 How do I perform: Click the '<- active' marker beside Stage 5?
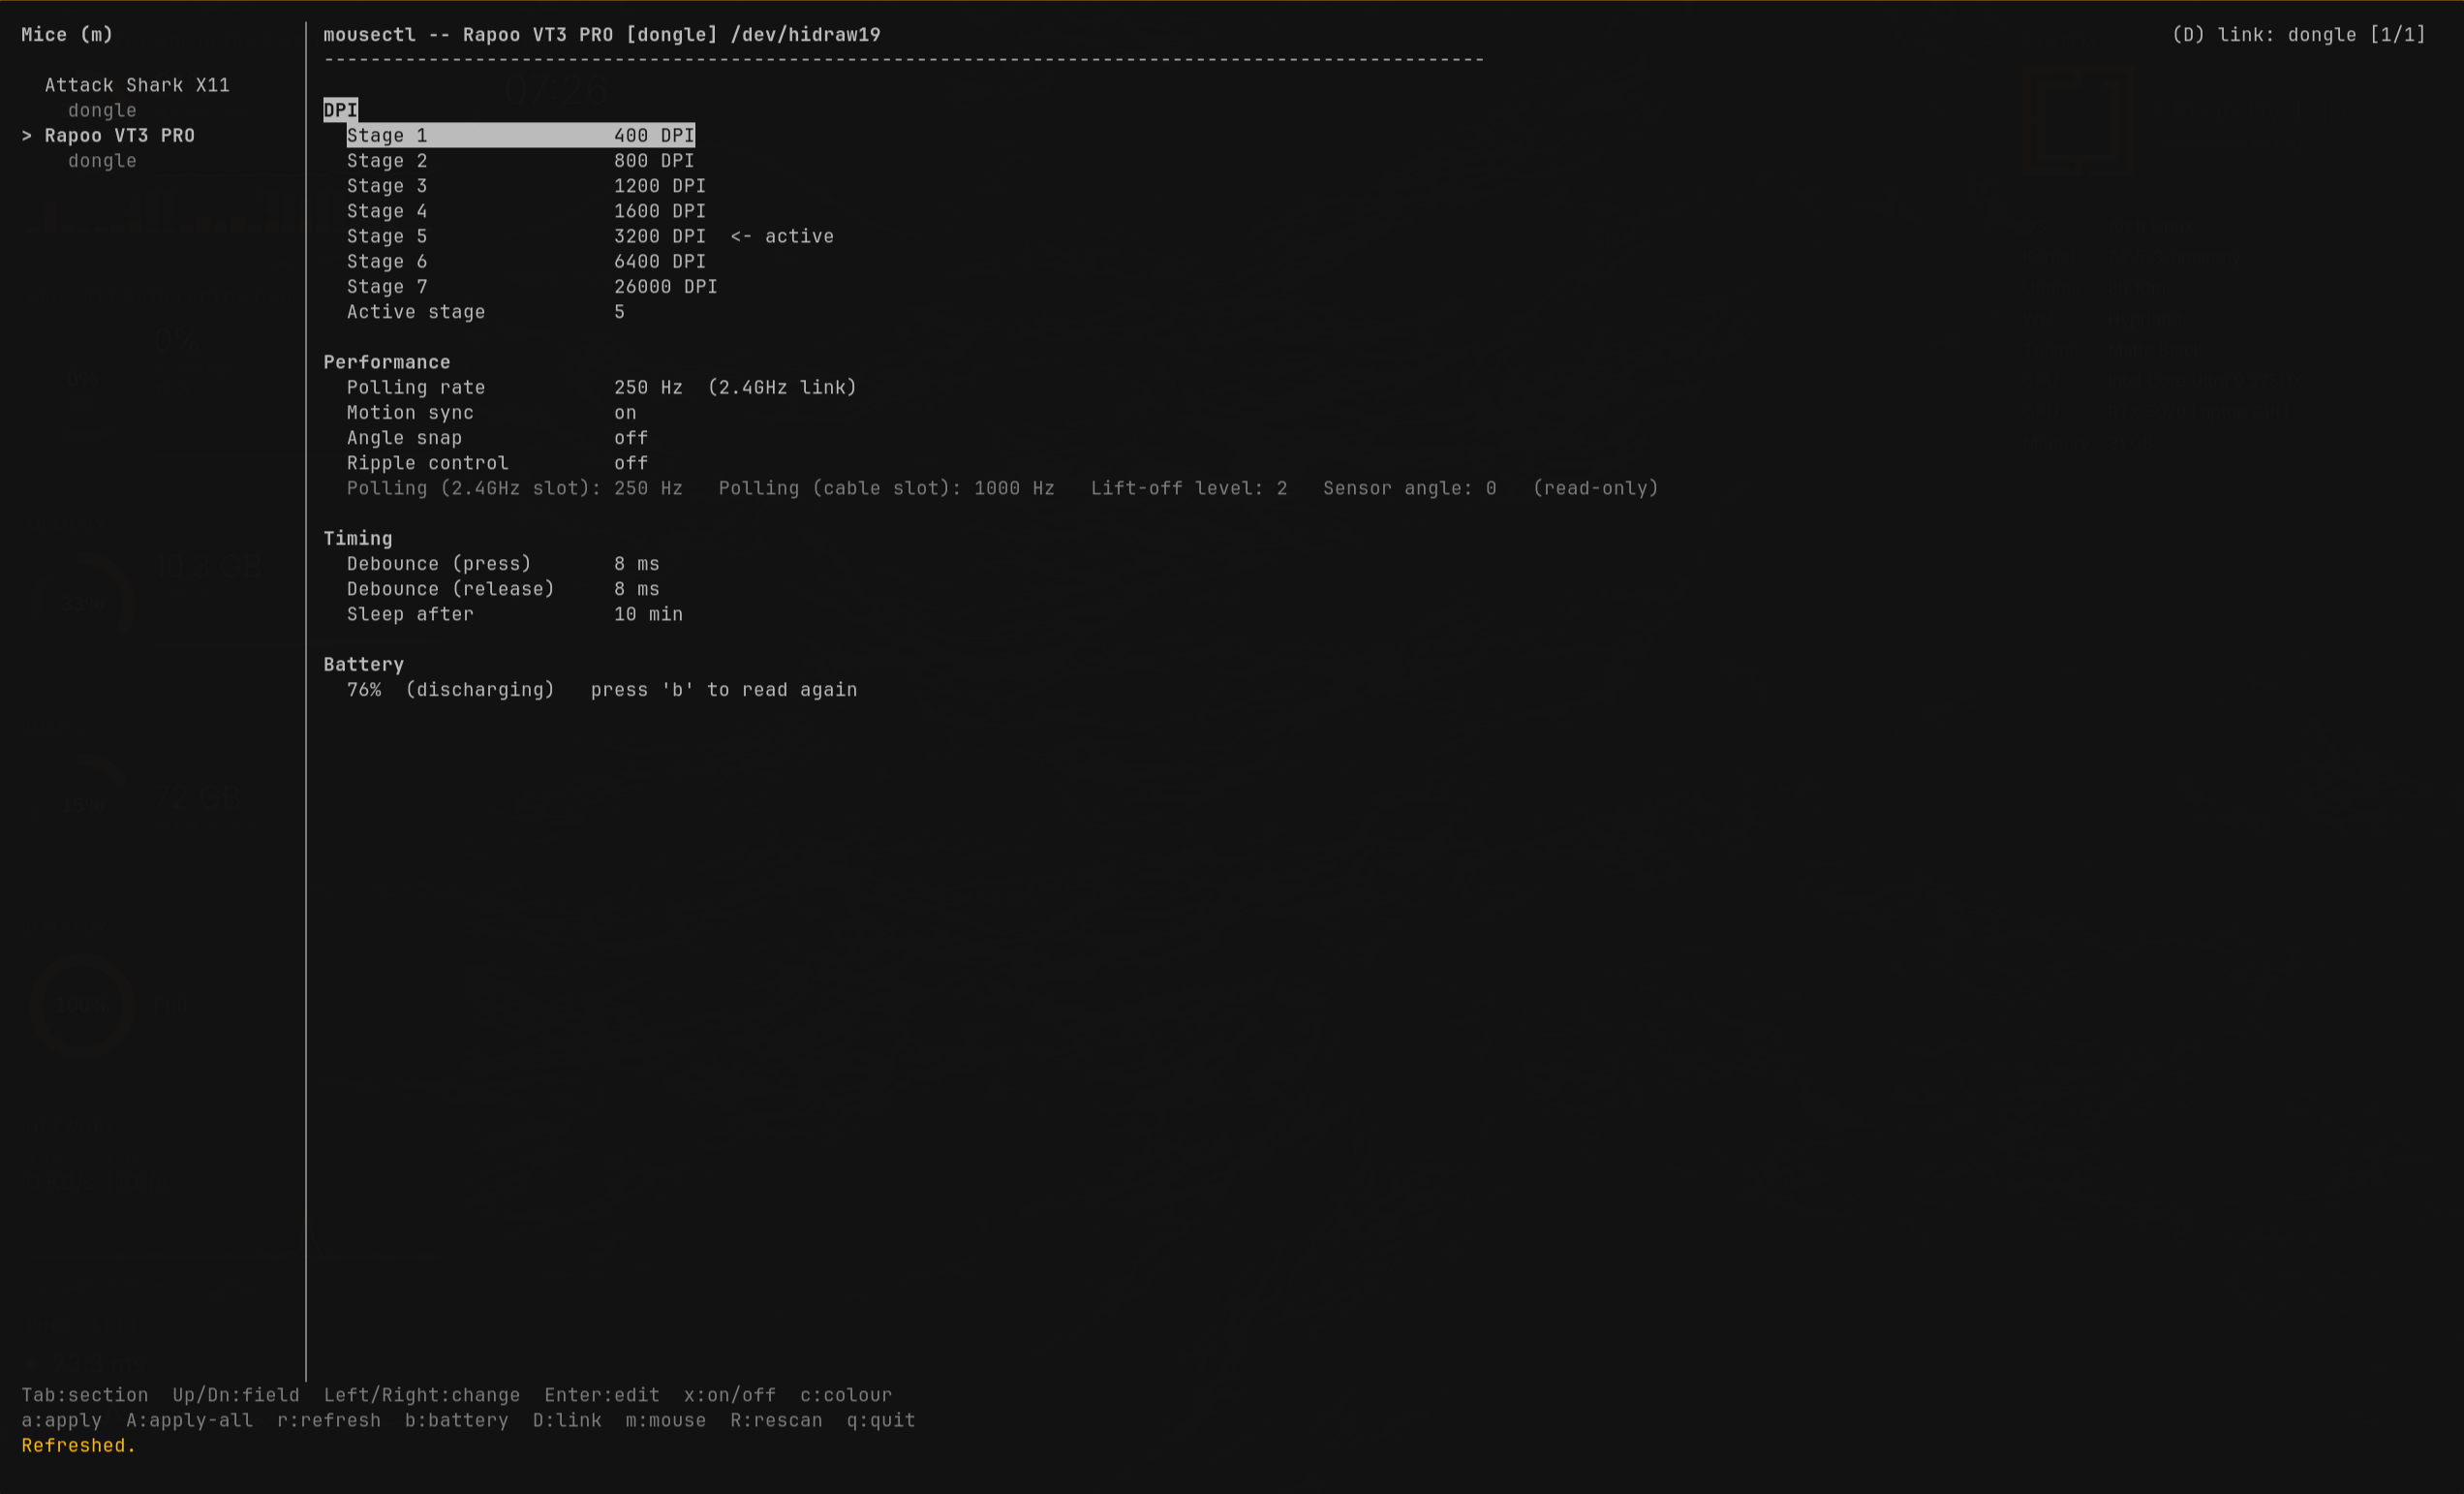click(782, 236)
